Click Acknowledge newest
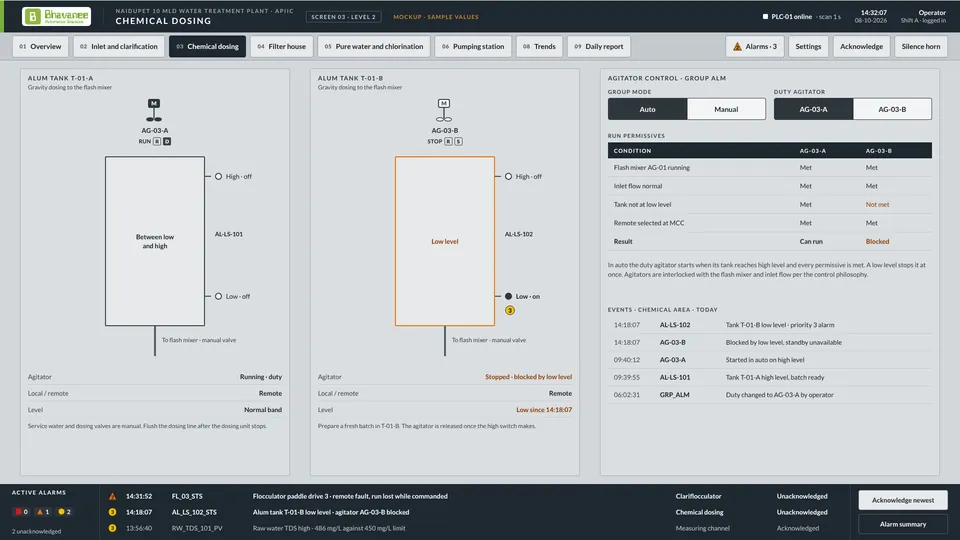Screen dimensions: 960x540 pyautogui.click(x=903, y=500)
